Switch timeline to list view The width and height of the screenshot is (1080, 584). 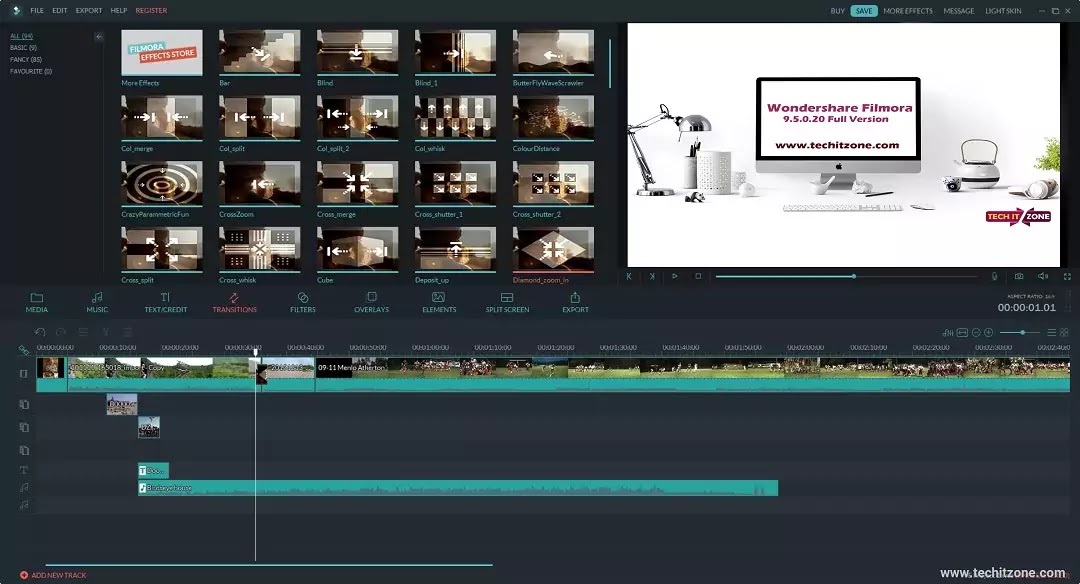point(1052,333)
